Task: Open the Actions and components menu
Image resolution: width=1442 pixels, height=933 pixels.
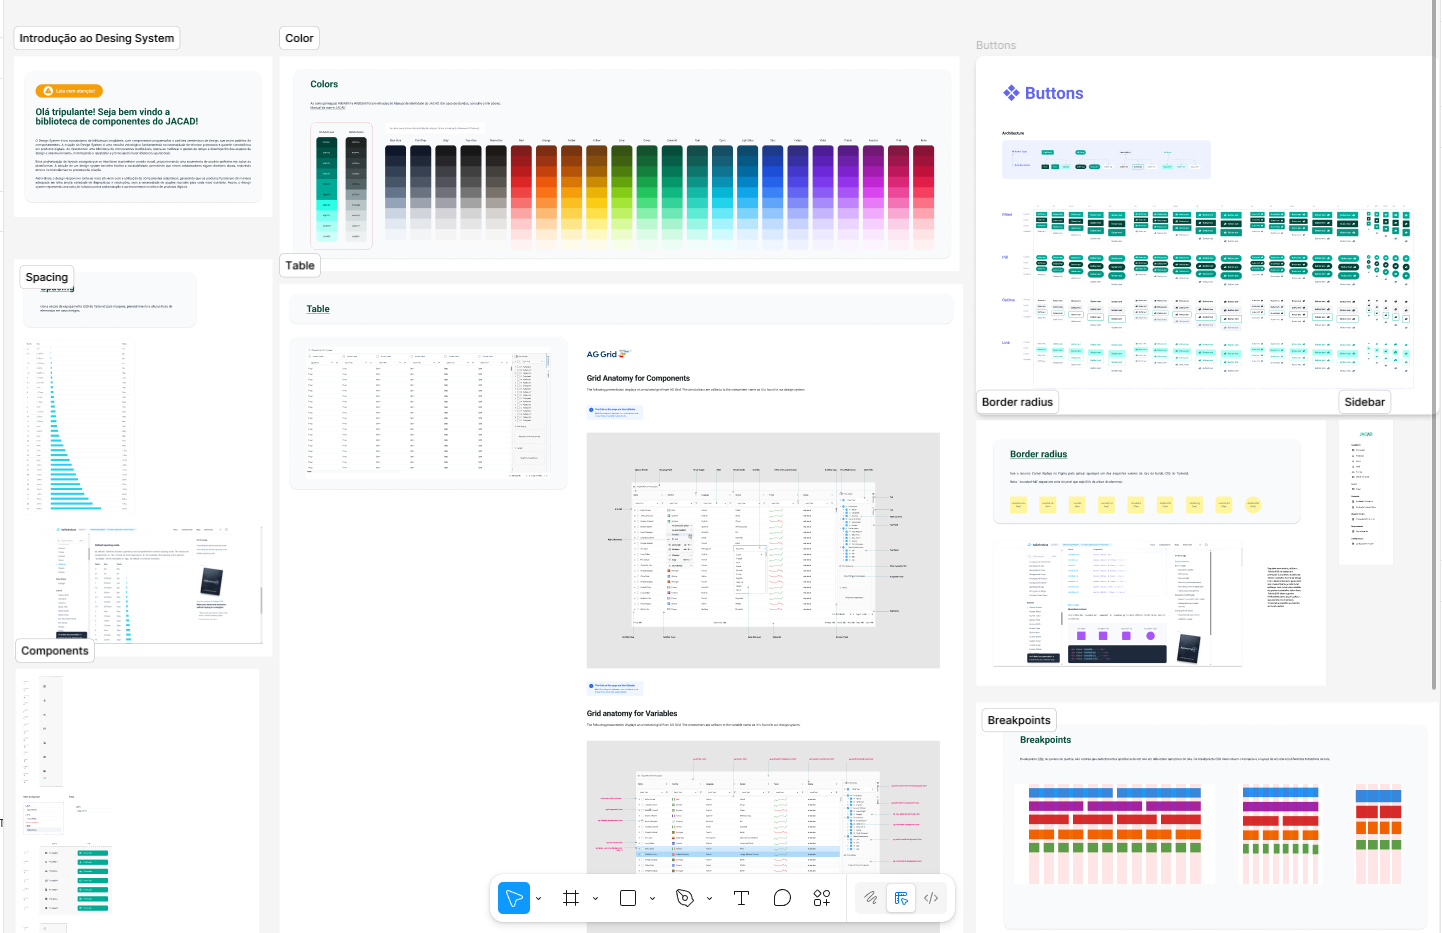Action: [x=822, y=898]
